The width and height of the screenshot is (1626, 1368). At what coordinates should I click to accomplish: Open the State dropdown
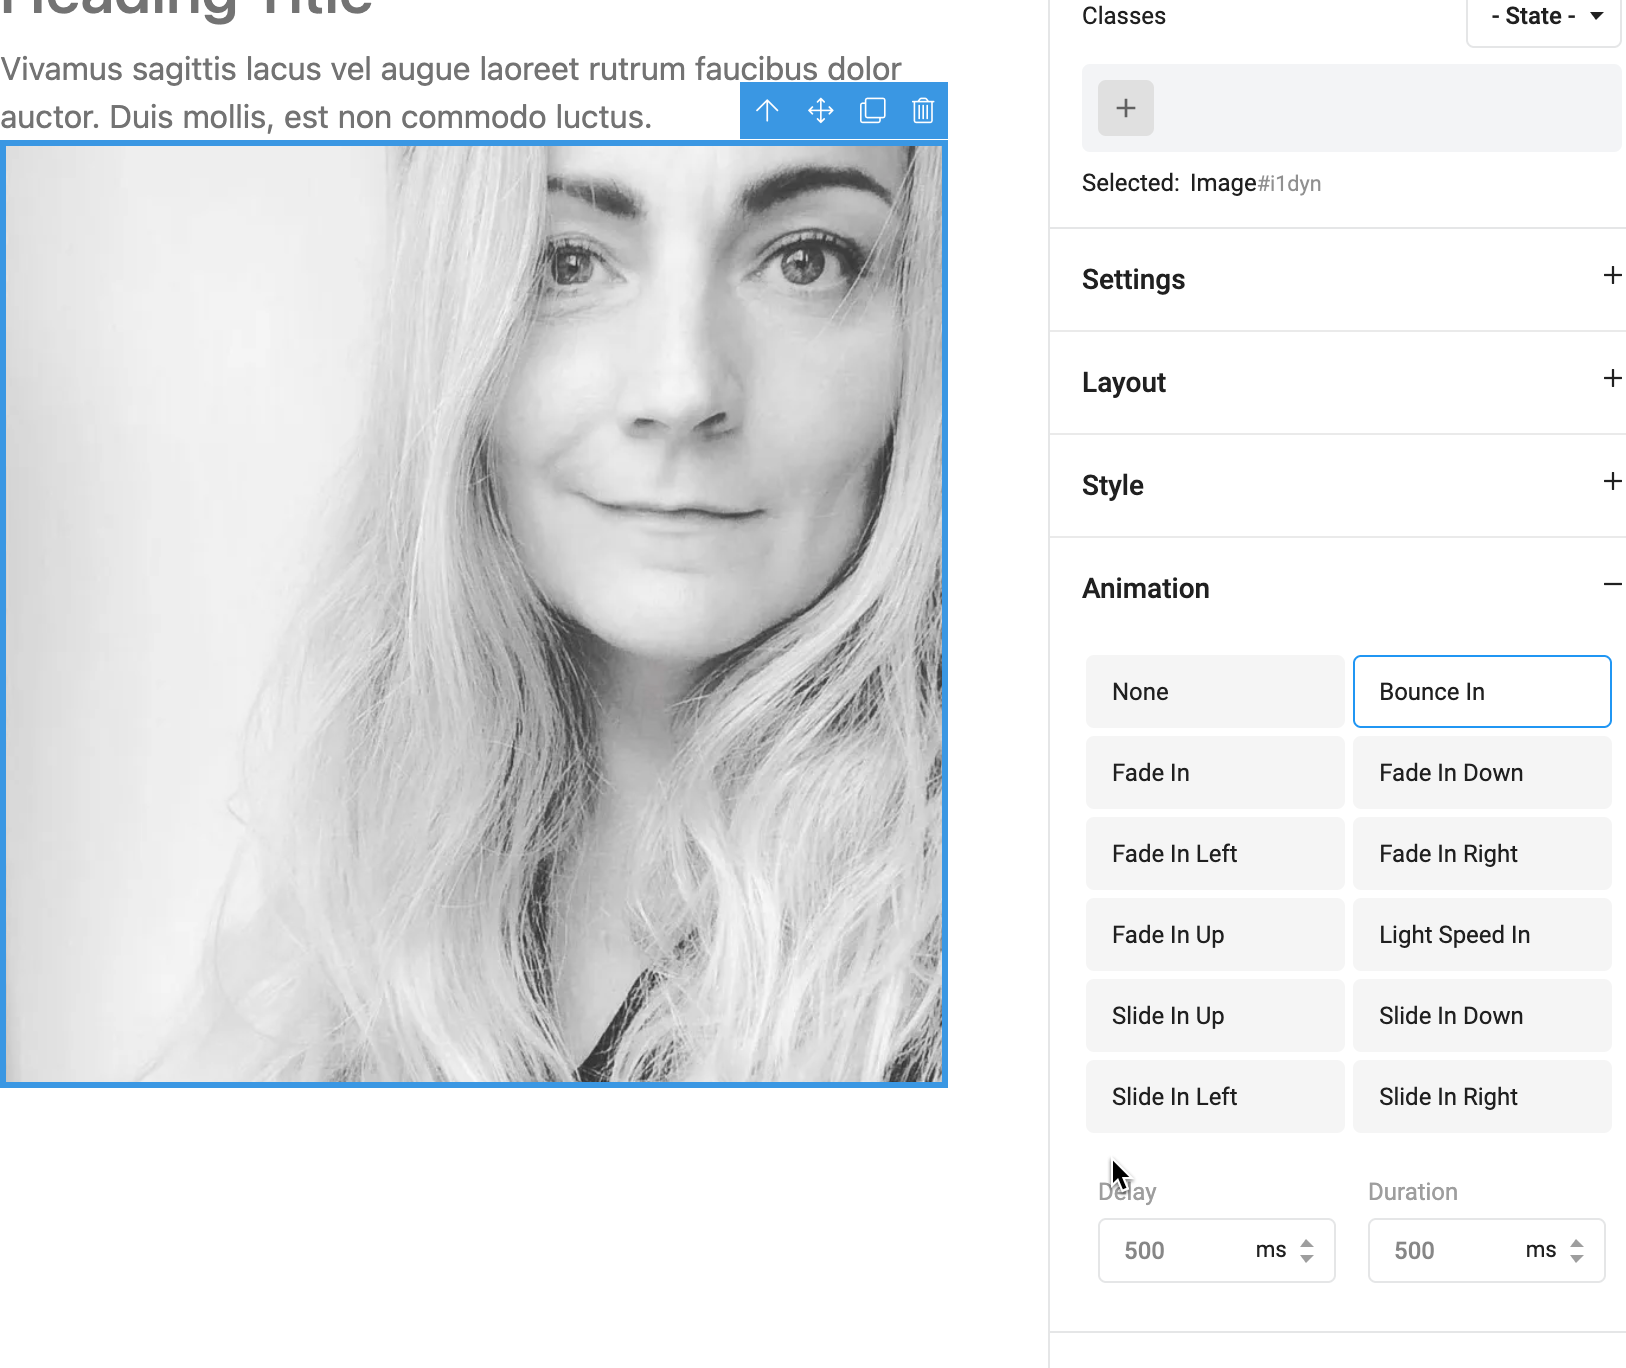click(1543, 17)
